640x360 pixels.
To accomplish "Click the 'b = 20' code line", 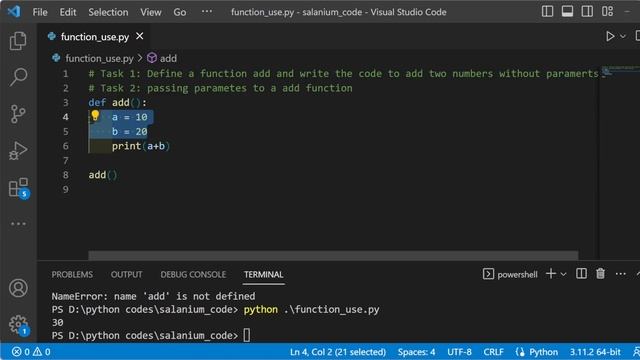I will (129, 131).
